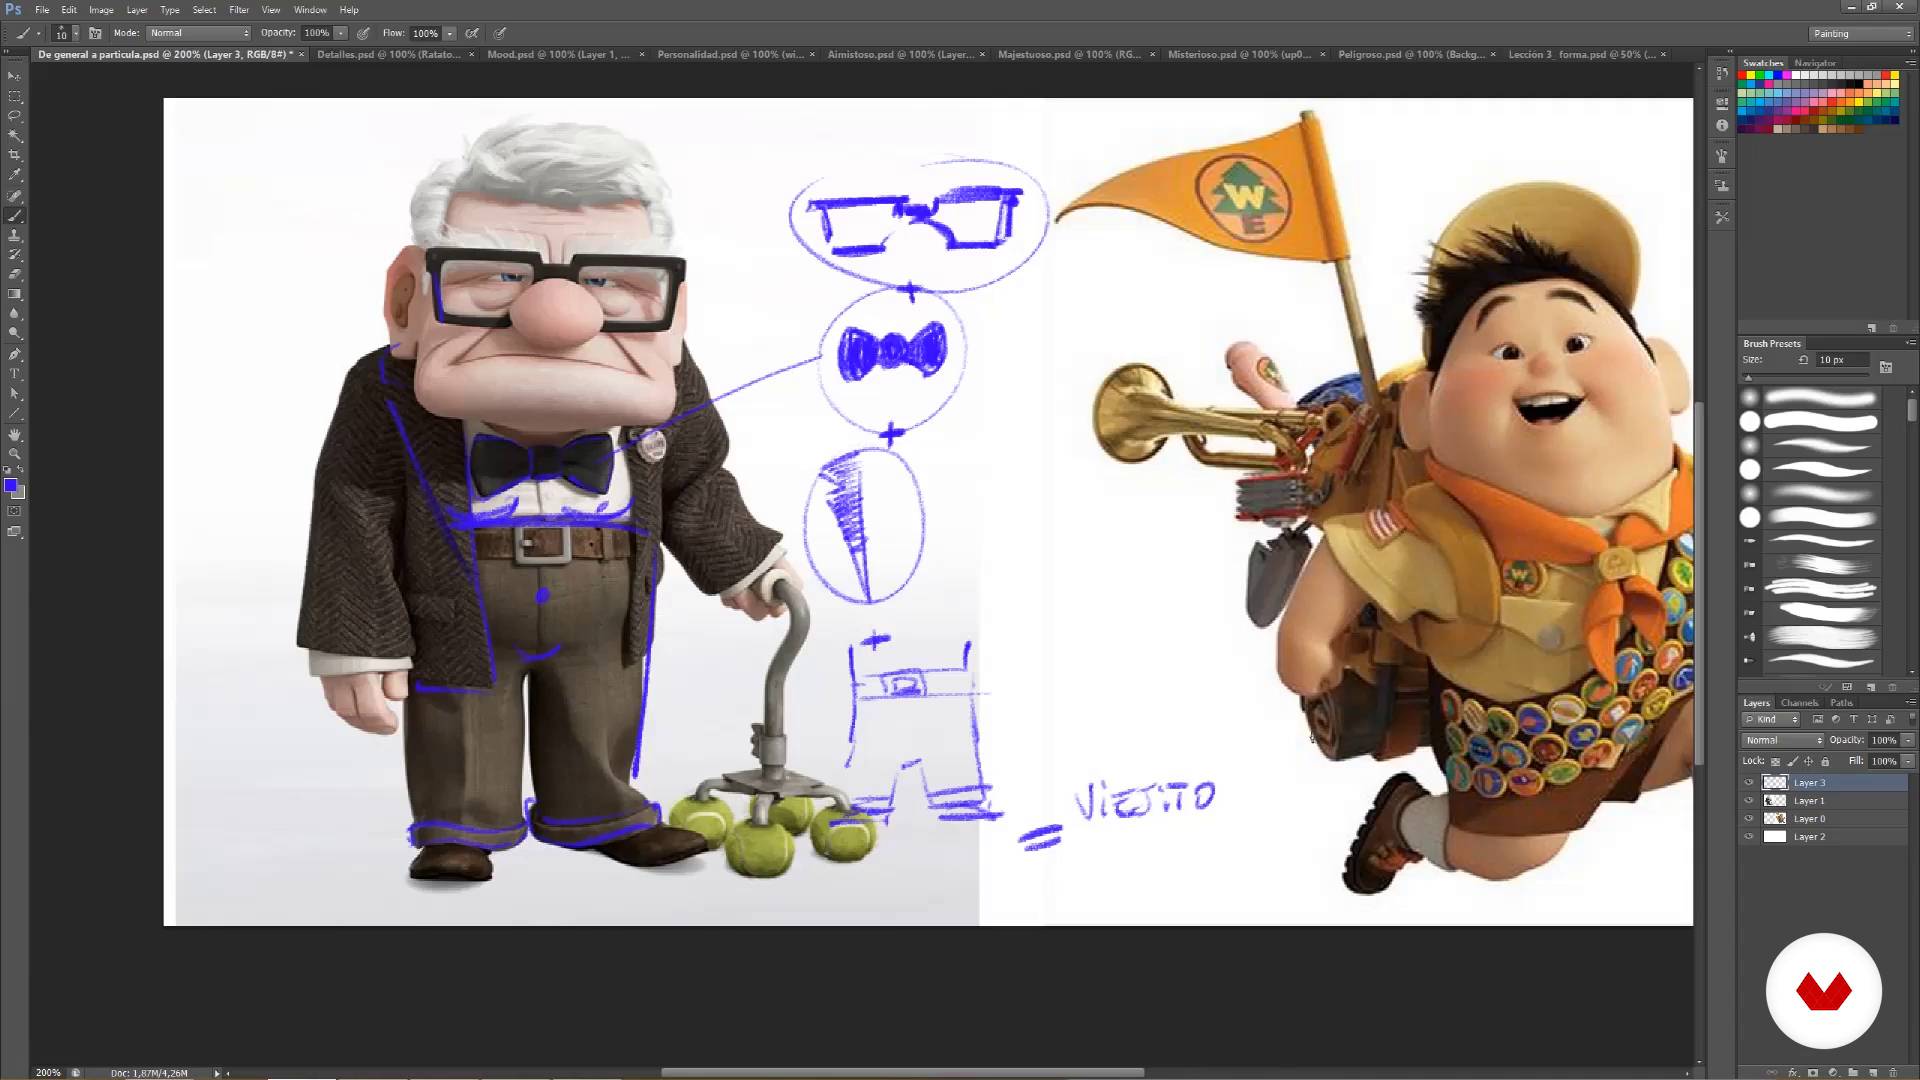The height and width of the screenshot is (1080, 1920).
Task: Open the Brush Preset picker arrow
Action: [x=75, y=33]
